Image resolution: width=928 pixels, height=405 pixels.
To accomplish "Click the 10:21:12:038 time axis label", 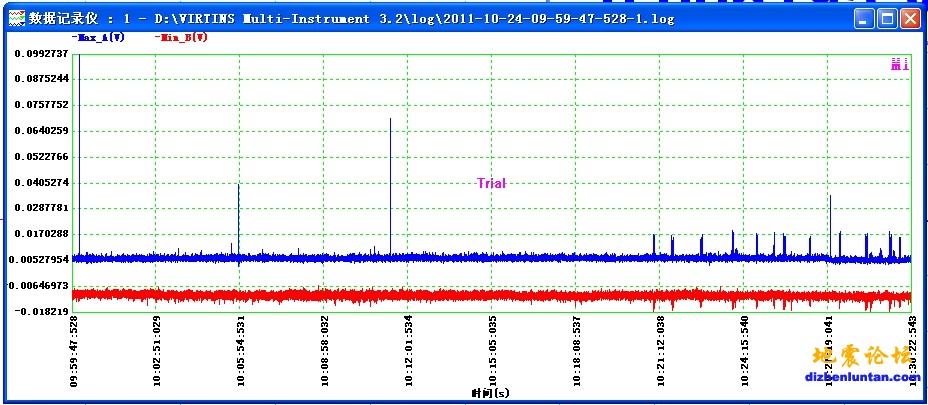I will pyautogui.click(x=660, y=351).
